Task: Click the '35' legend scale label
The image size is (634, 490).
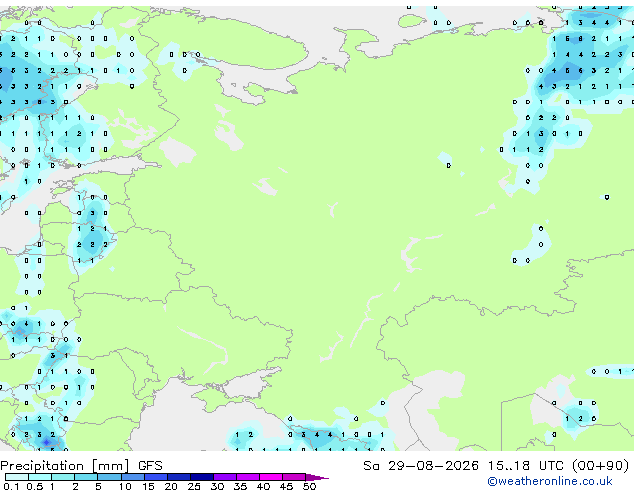Action: [240, 486]
